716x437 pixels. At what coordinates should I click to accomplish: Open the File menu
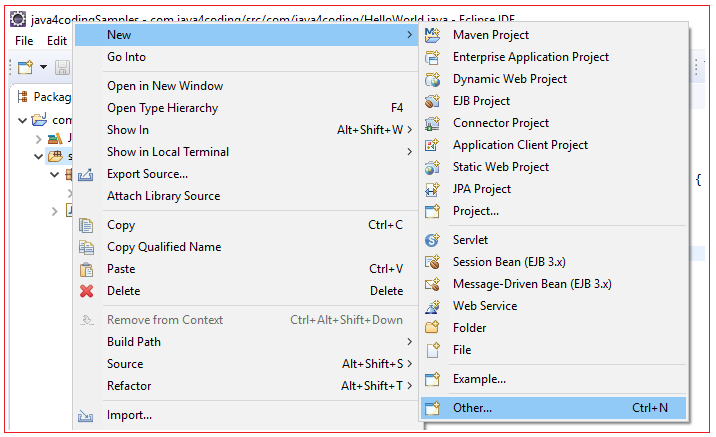pyautogui.click(x=24, y=41)
